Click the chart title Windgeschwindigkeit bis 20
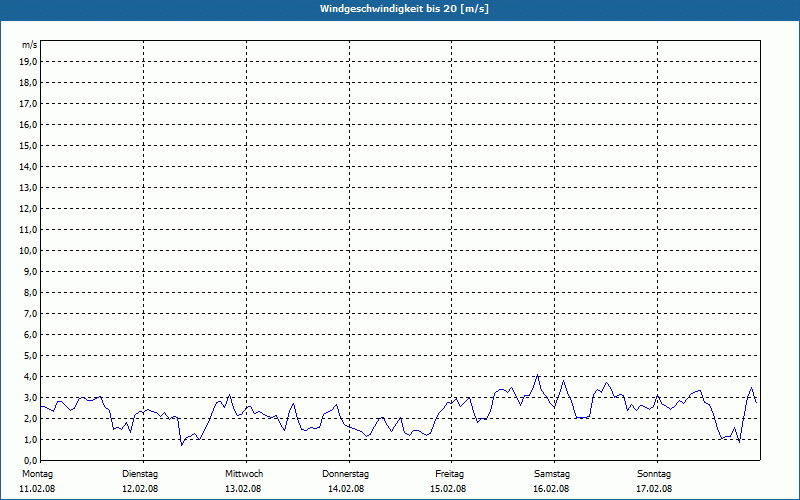Screen dimensions: 800x500 405,9
